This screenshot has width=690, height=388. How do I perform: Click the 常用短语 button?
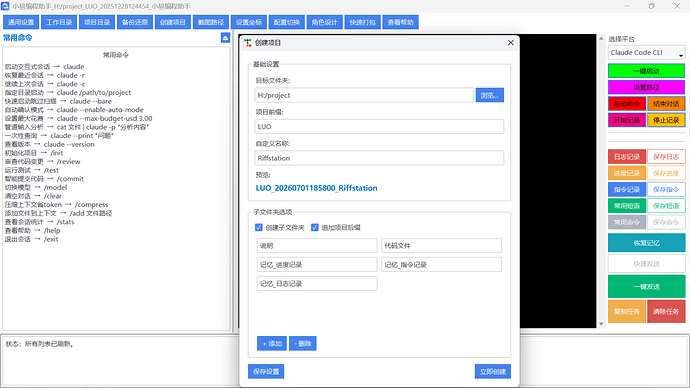click(x=627, y=205)
